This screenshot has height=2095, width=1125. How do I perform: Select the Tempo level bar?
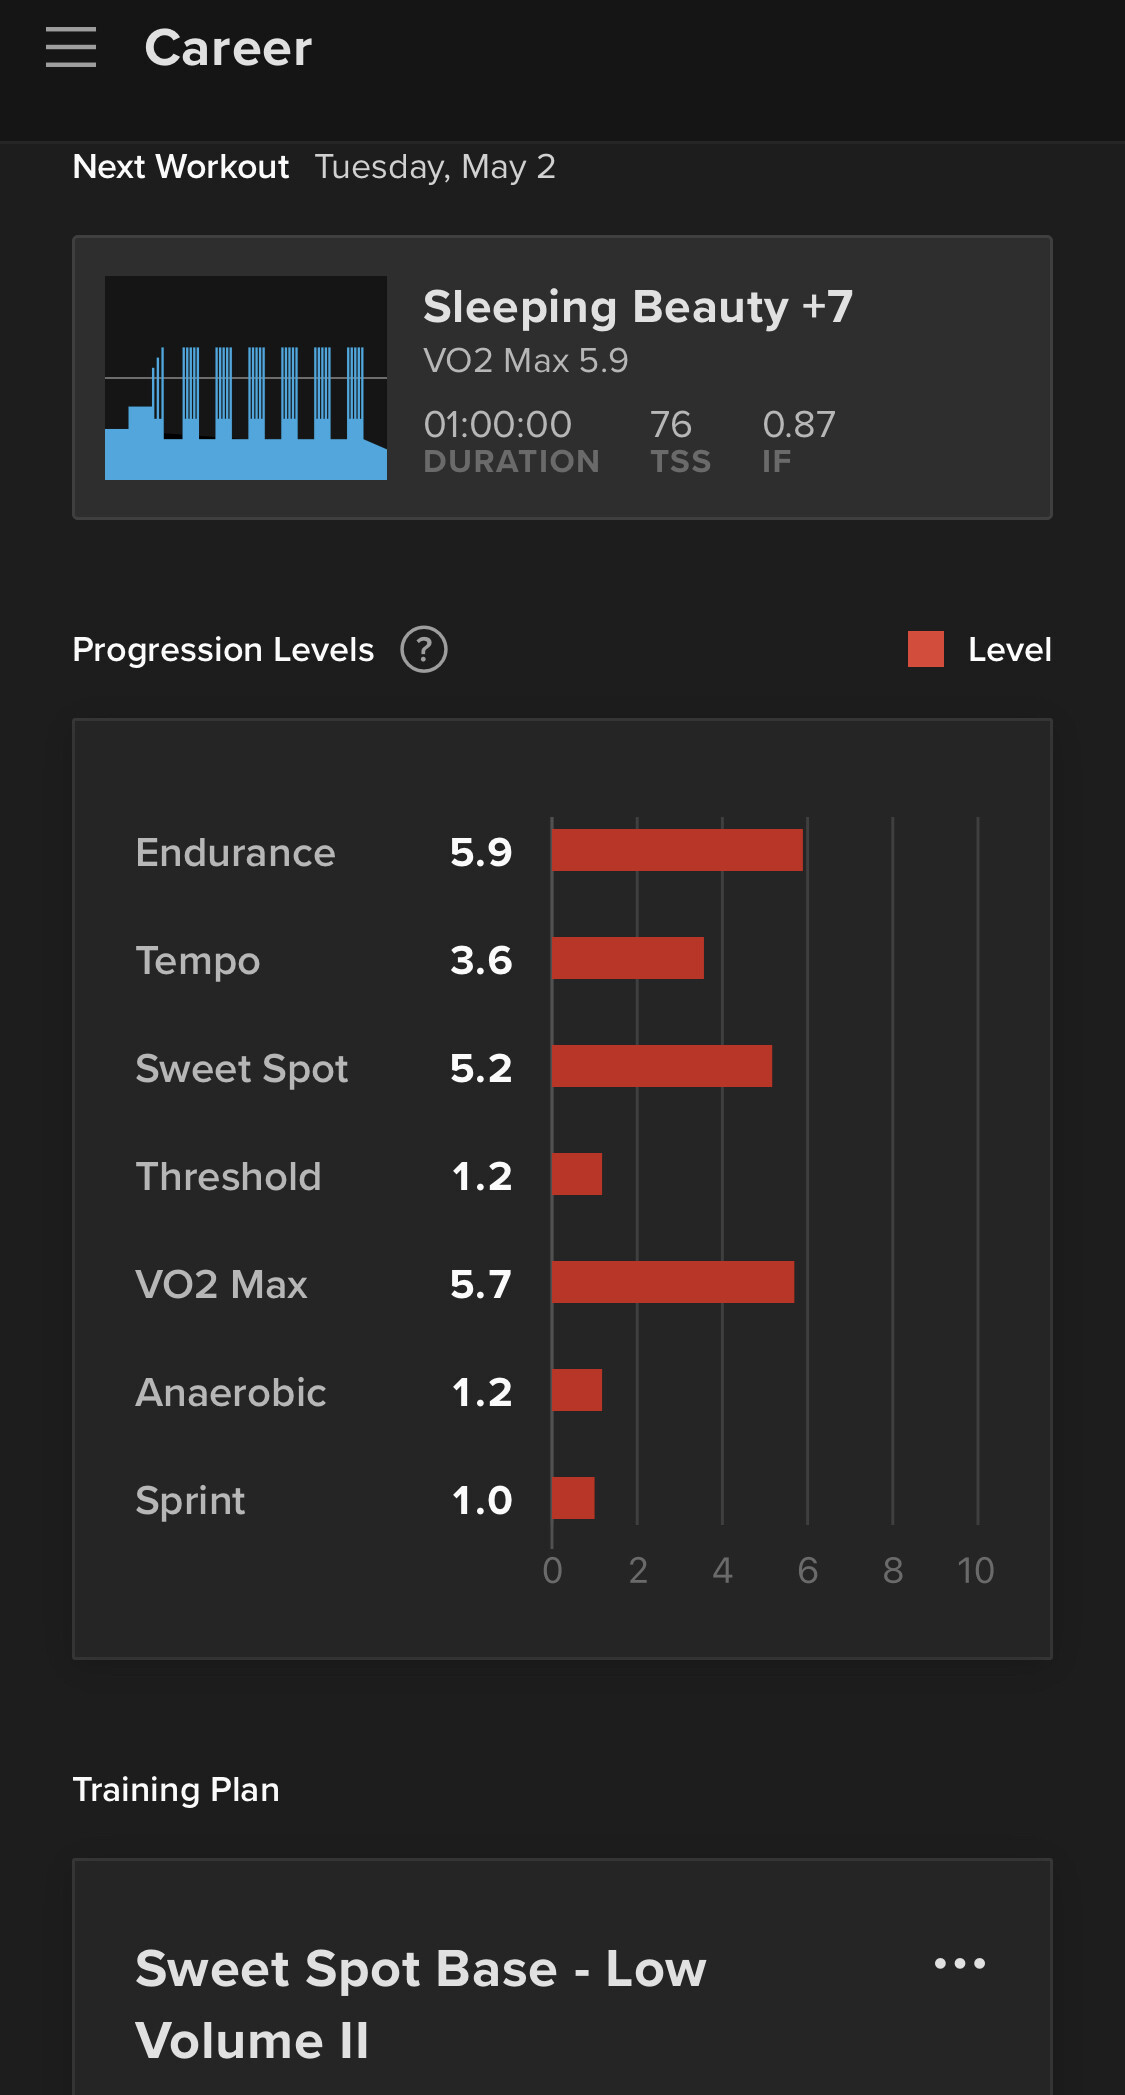point(627,958)
